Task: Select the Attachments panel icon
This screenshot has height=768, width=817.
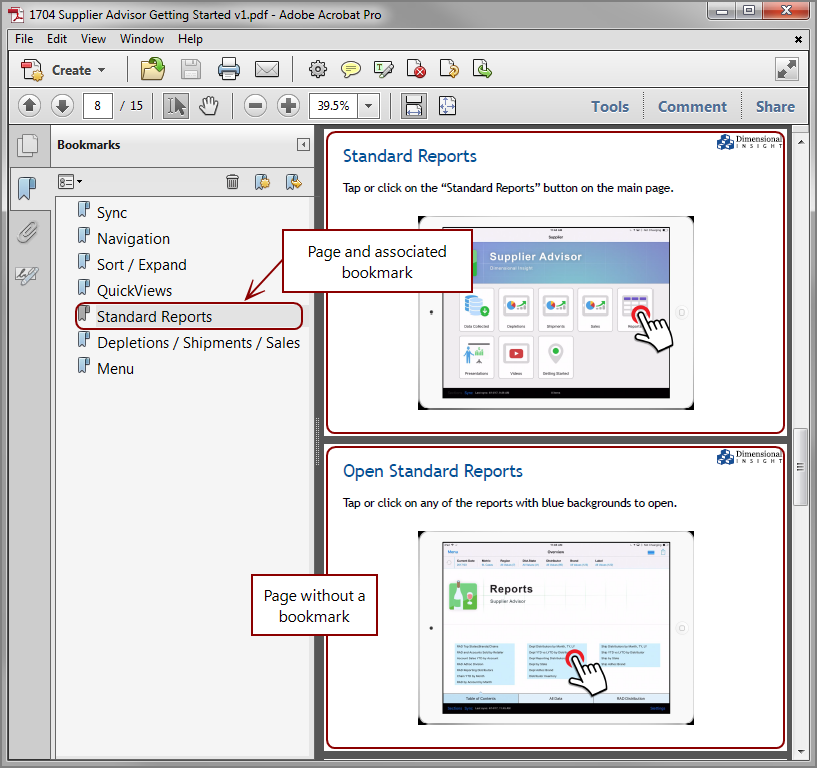Action: [x=27, y=231]
